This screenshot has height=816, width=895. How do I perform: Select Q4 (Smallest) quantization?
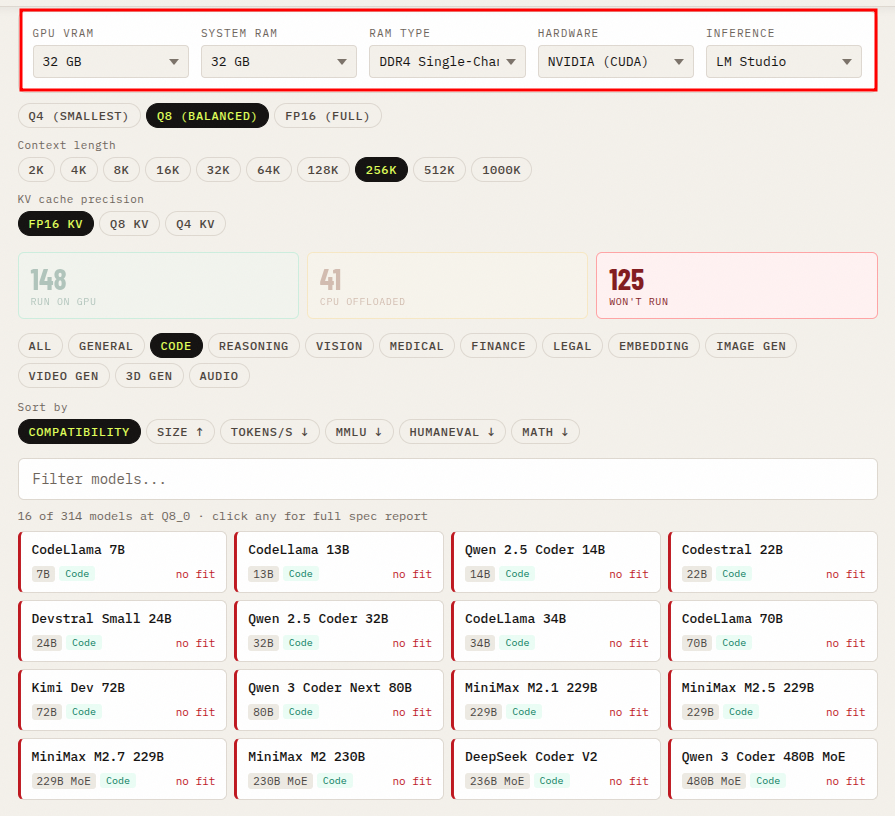coord(79,116)
